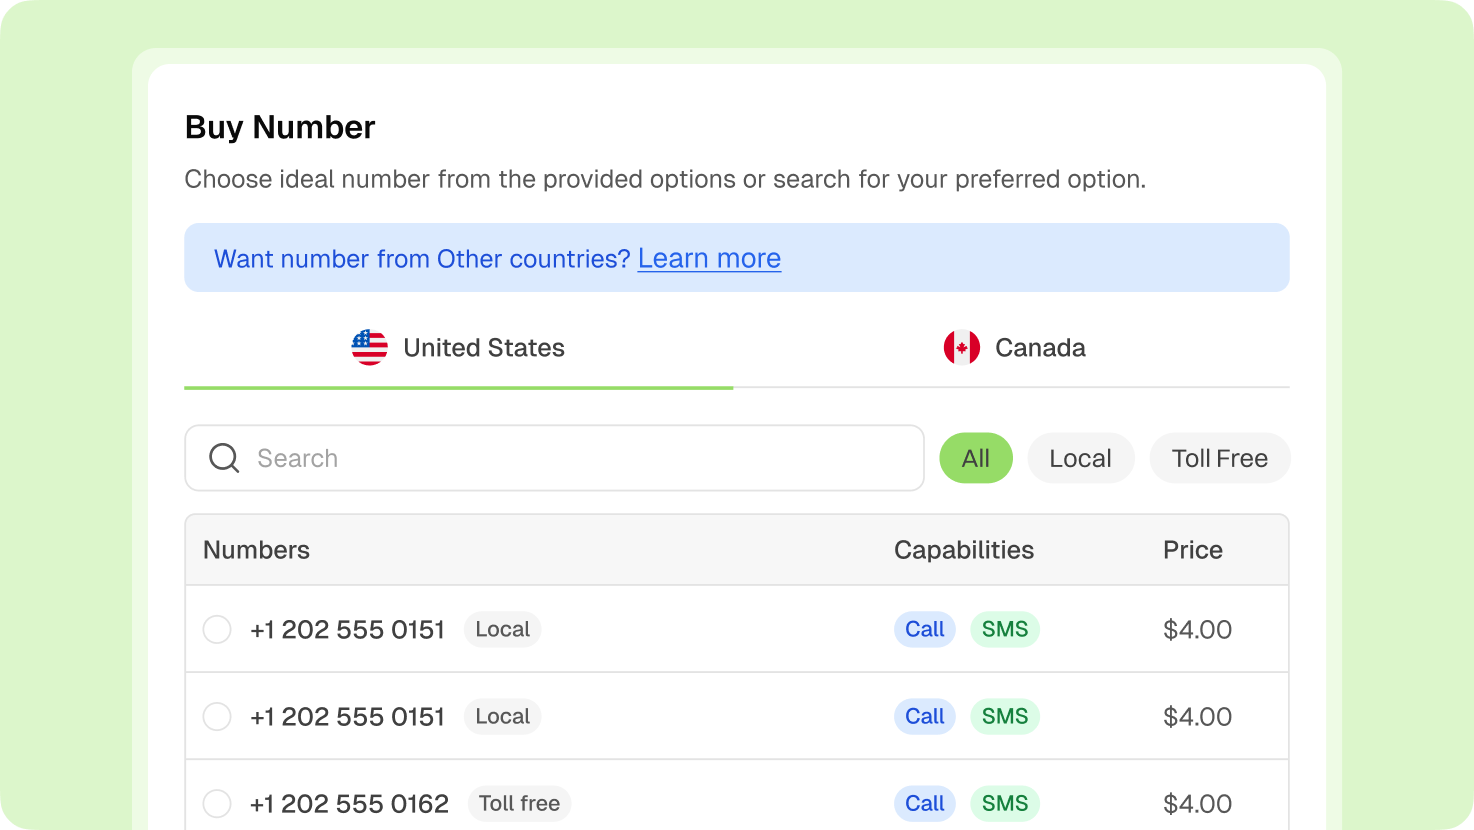Focus the Search text field
The image size is (1474, 830).
(580, 458)
